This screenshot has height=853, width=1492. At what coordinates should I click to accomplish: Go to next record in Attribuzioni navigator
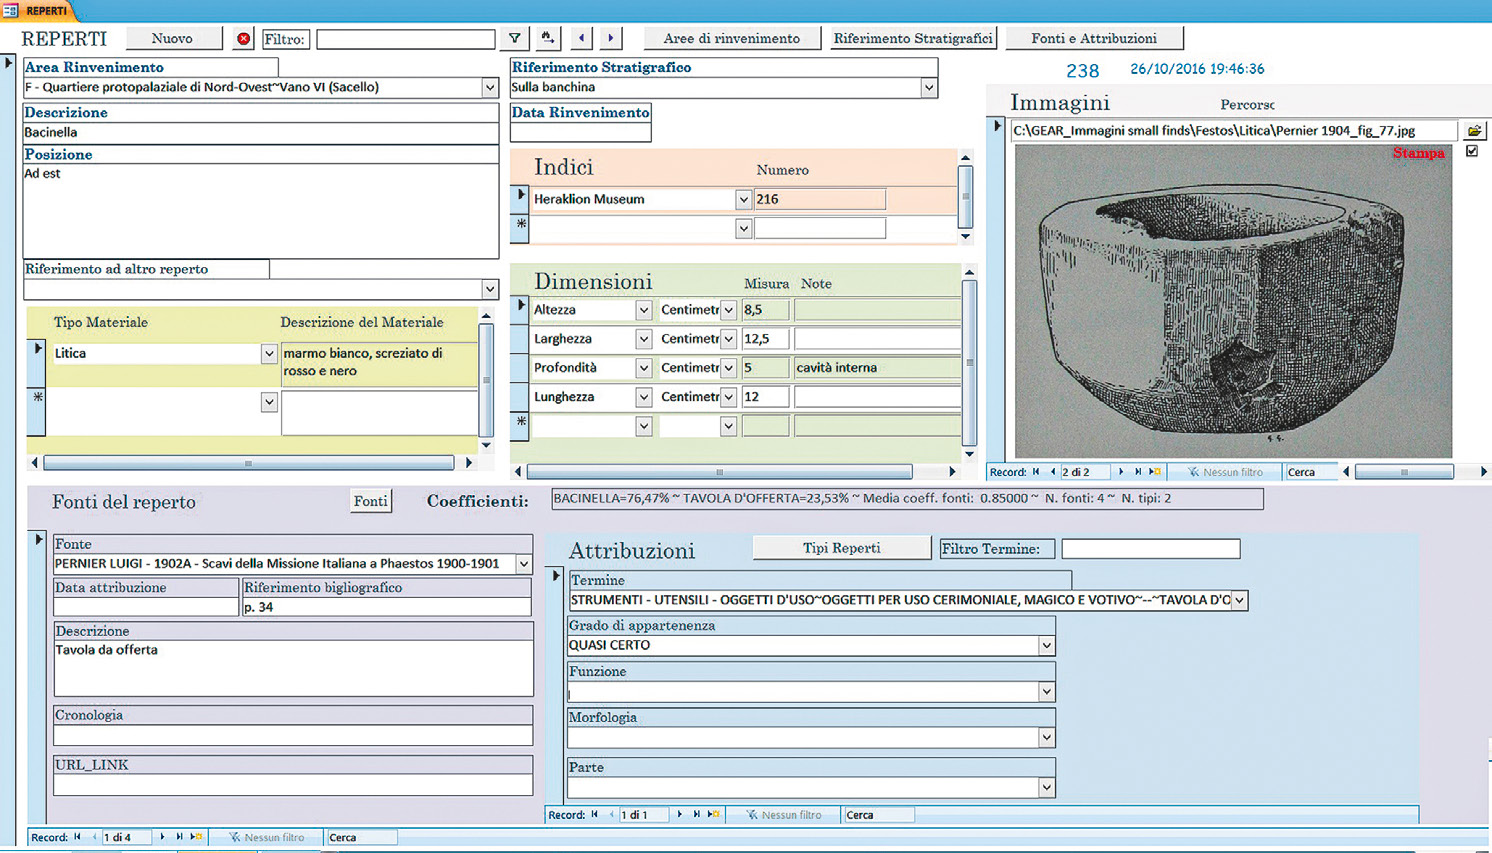click(x=680, y=815)
